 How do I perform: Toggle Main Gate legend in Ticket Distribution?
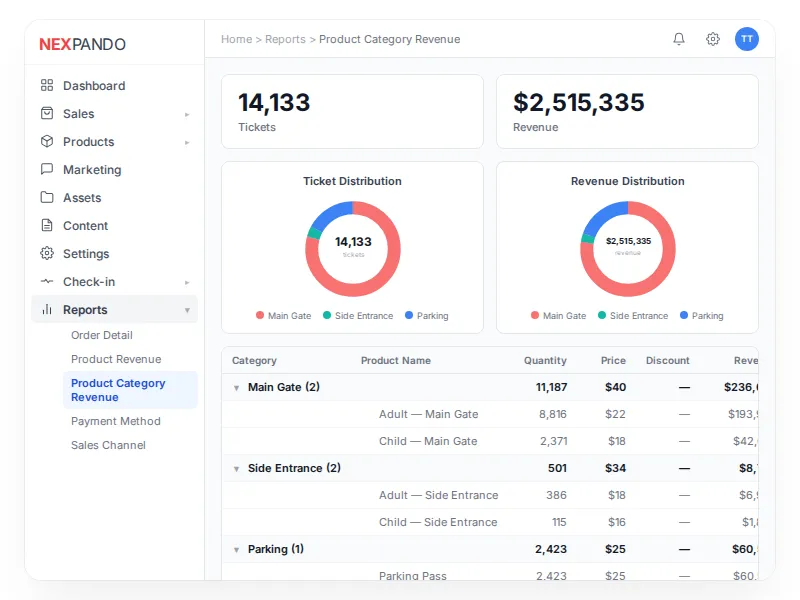pos(284,316)
